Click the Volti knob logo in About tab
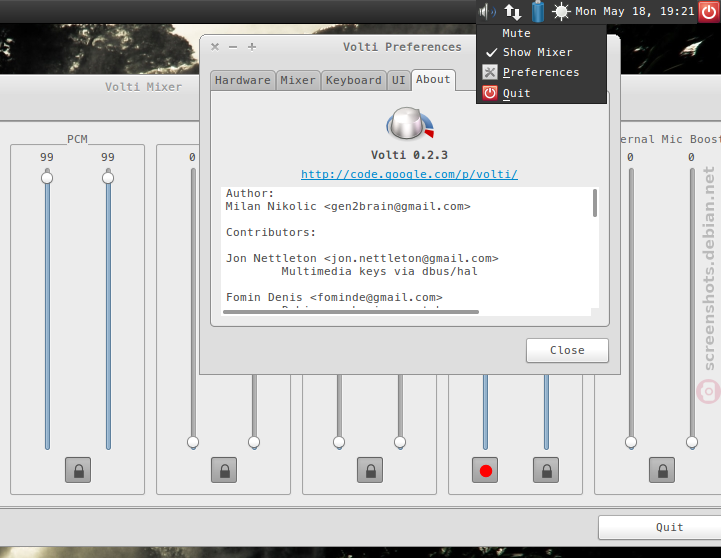721x558 pixels. [x=410, y=124]
